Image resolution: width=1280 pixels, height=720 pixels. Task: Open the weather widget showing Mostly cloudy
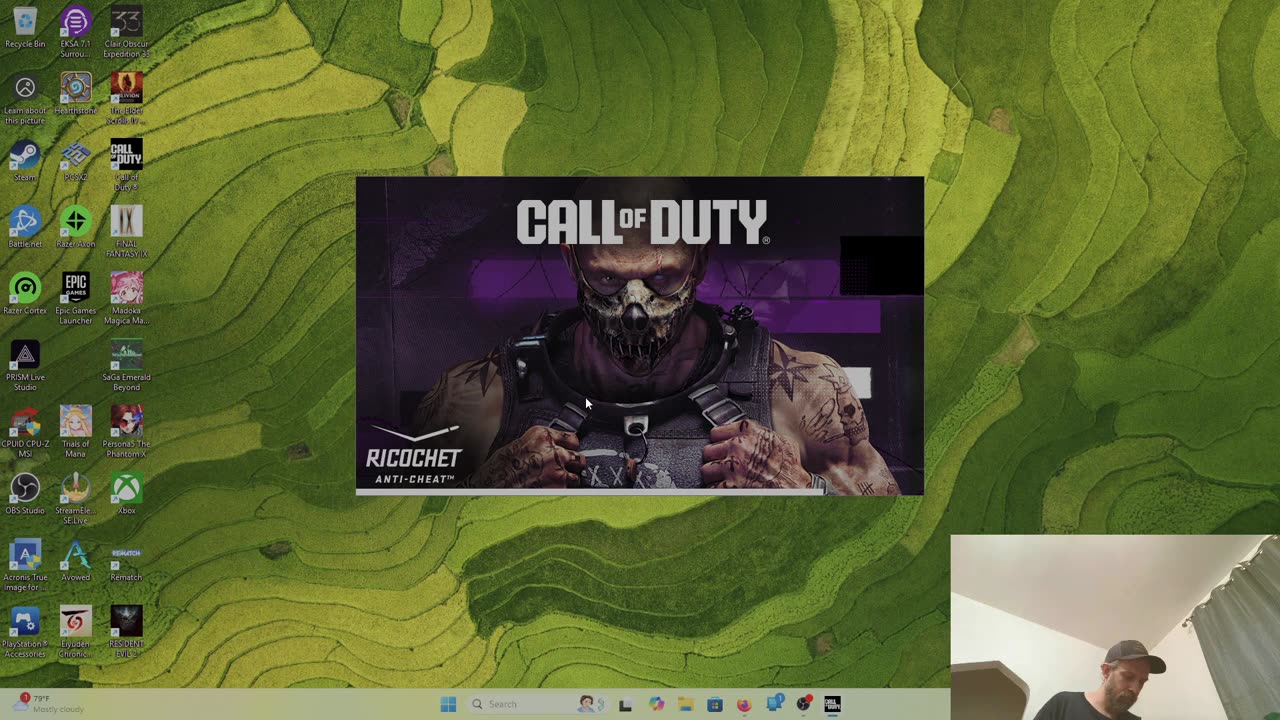point(46,704)
